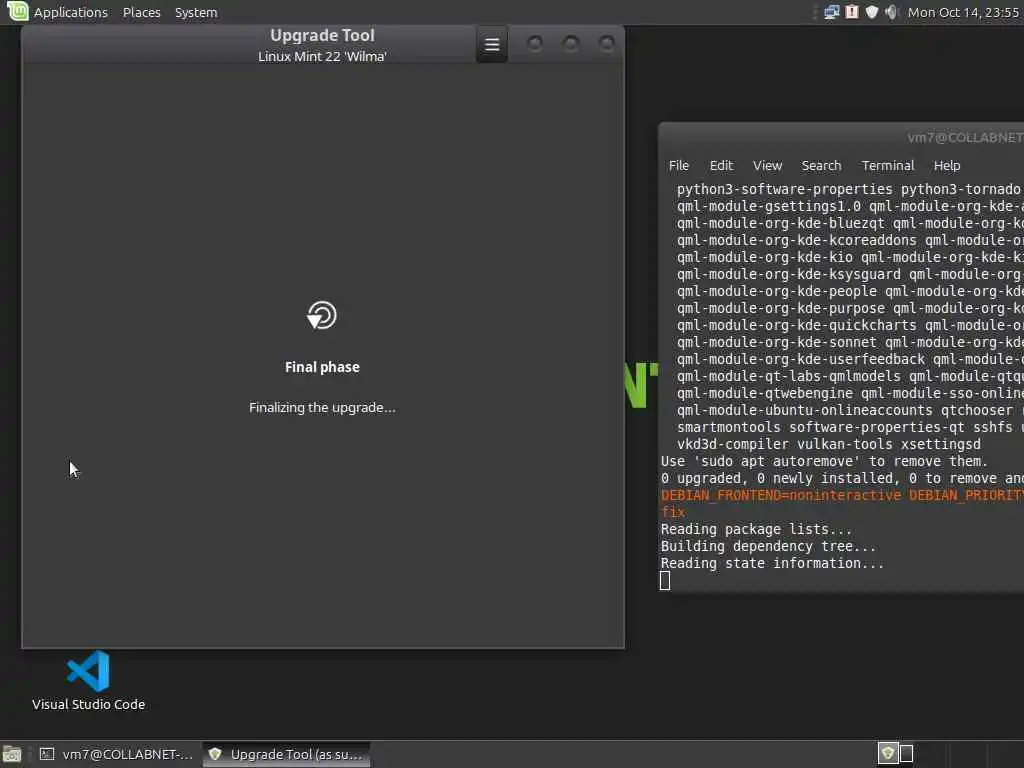This screenshot has width=1024, height=768.
Task: Open the terminal Edit menu
Action: pyautogui.click(x=721, y=165)
